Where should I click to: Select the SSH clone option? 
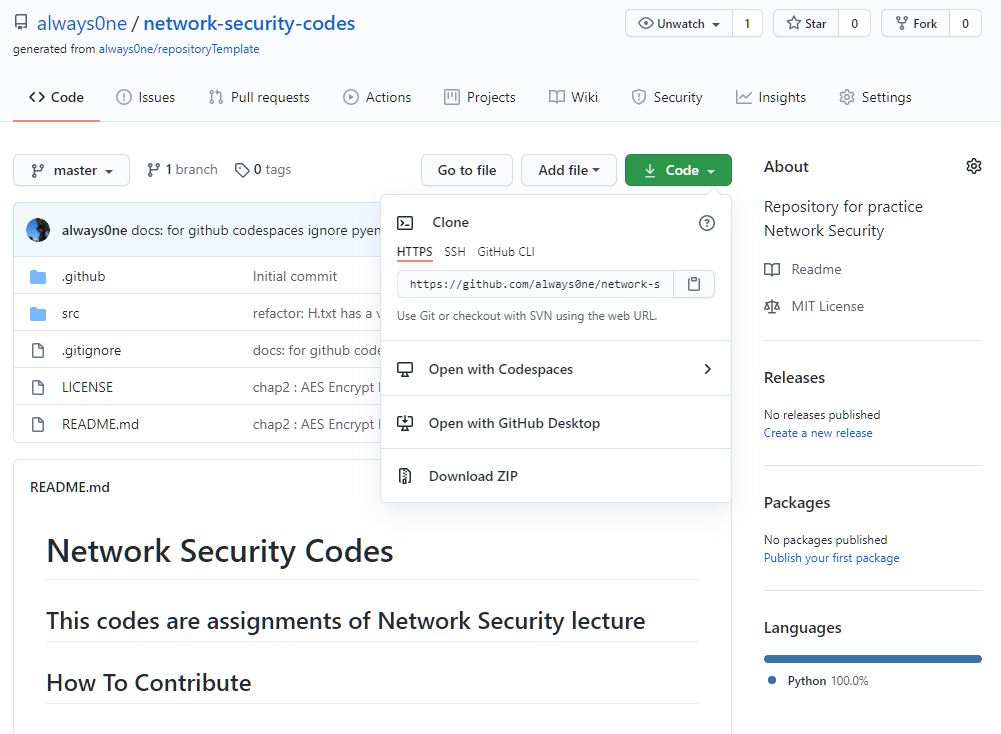(455, 252)
